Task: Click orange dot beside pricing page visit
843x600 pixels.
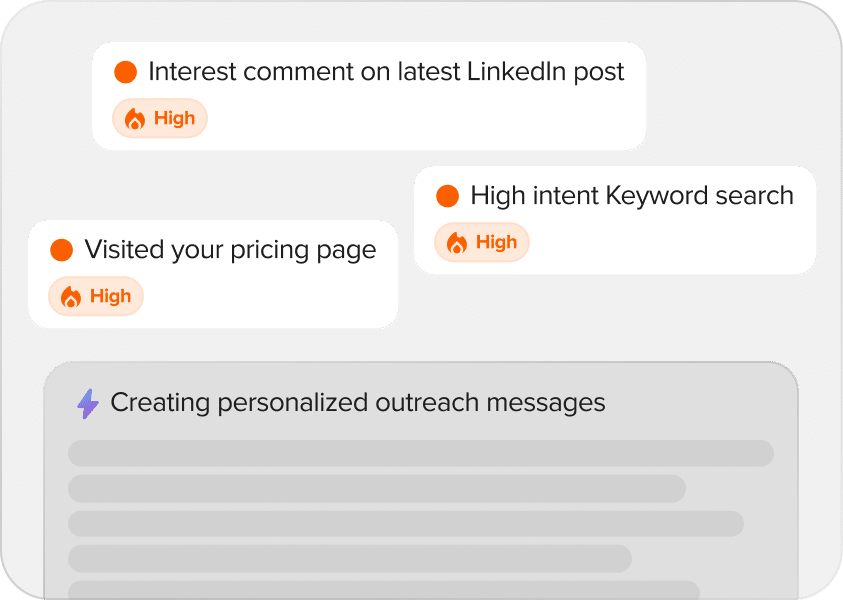Action: tap(62, 250)
